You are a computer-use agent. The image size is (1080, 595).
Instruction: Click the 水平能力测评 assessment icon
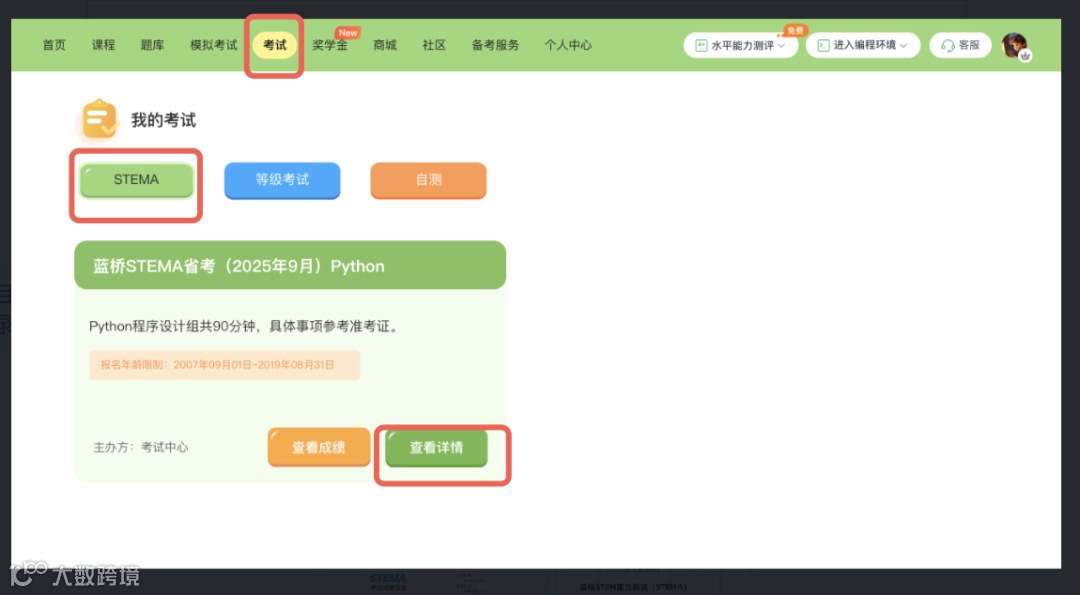(701, 44)
